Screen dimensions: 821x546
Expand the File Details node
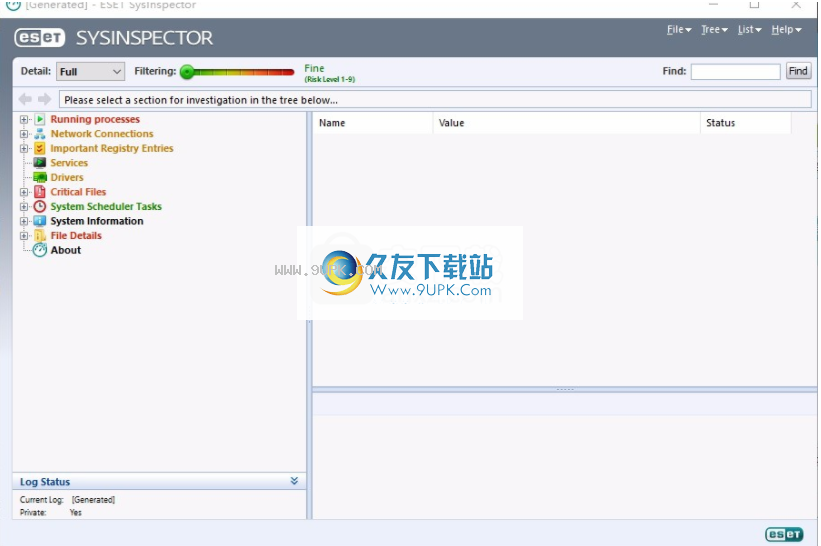(x=24, y=236)
